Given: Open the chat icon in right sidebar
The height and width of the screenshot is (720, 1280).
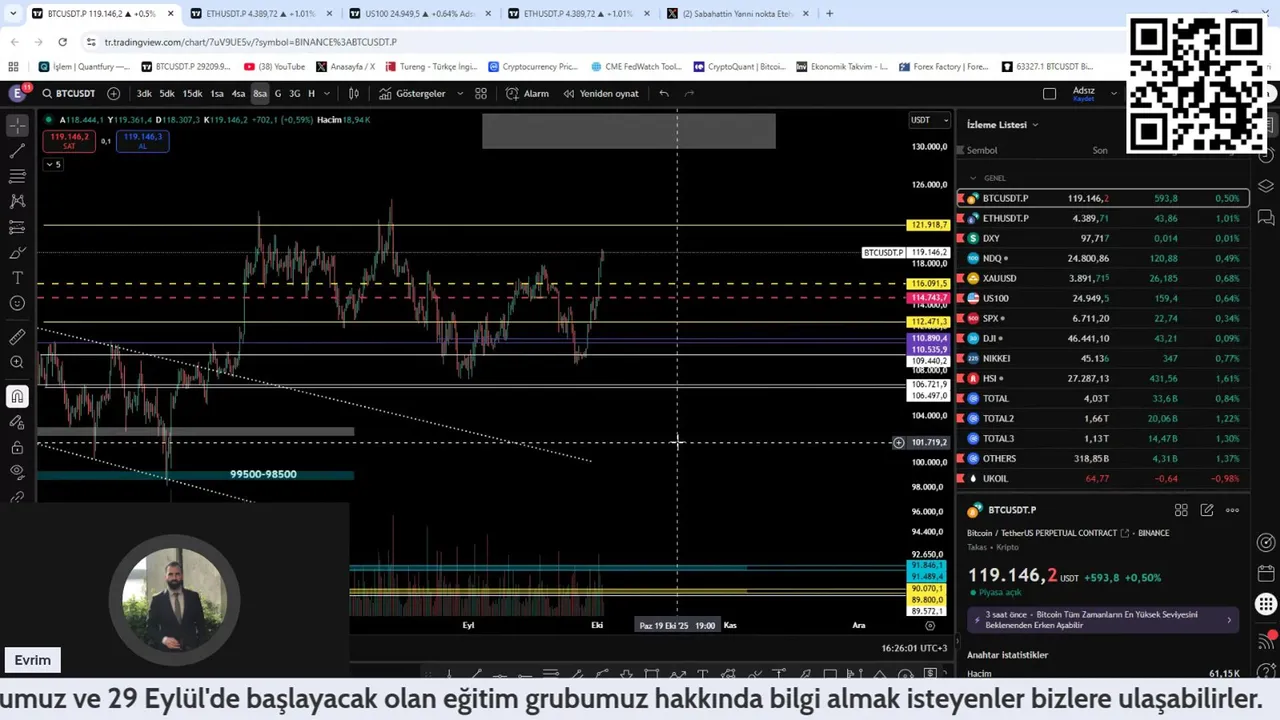Looking at the screenshot, I should coord(1266,217).
